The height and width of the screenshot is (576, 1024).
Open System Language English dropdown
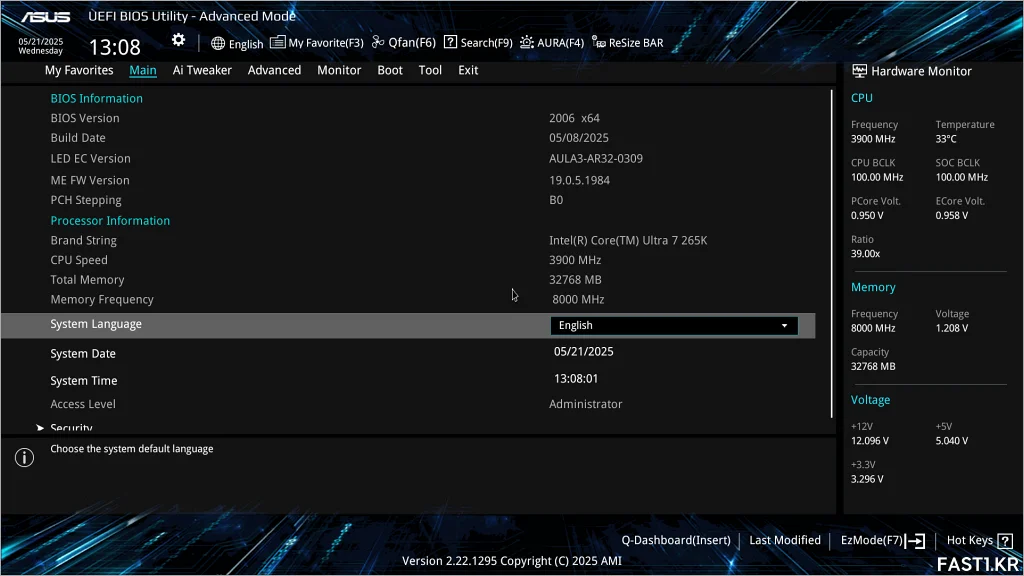(674, 325)
